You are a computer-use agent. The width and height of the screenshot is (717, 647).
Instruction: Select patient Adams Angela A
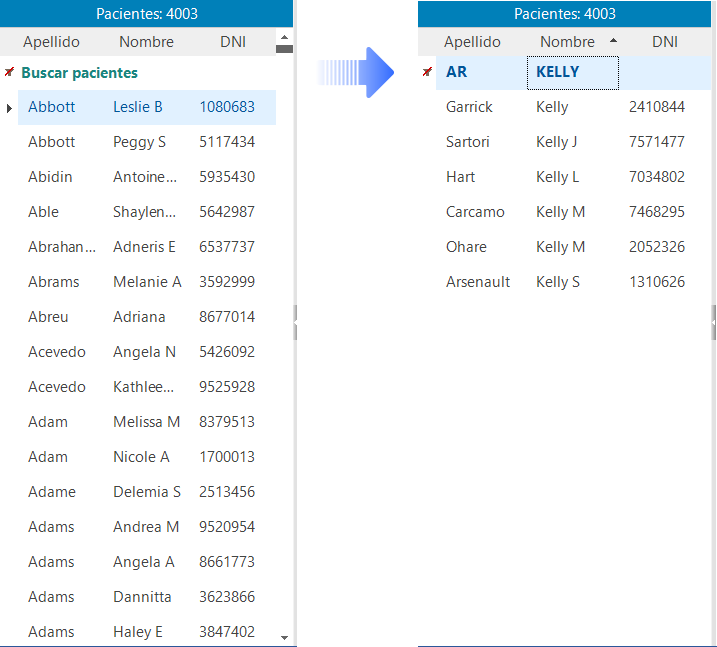point(147,561)
